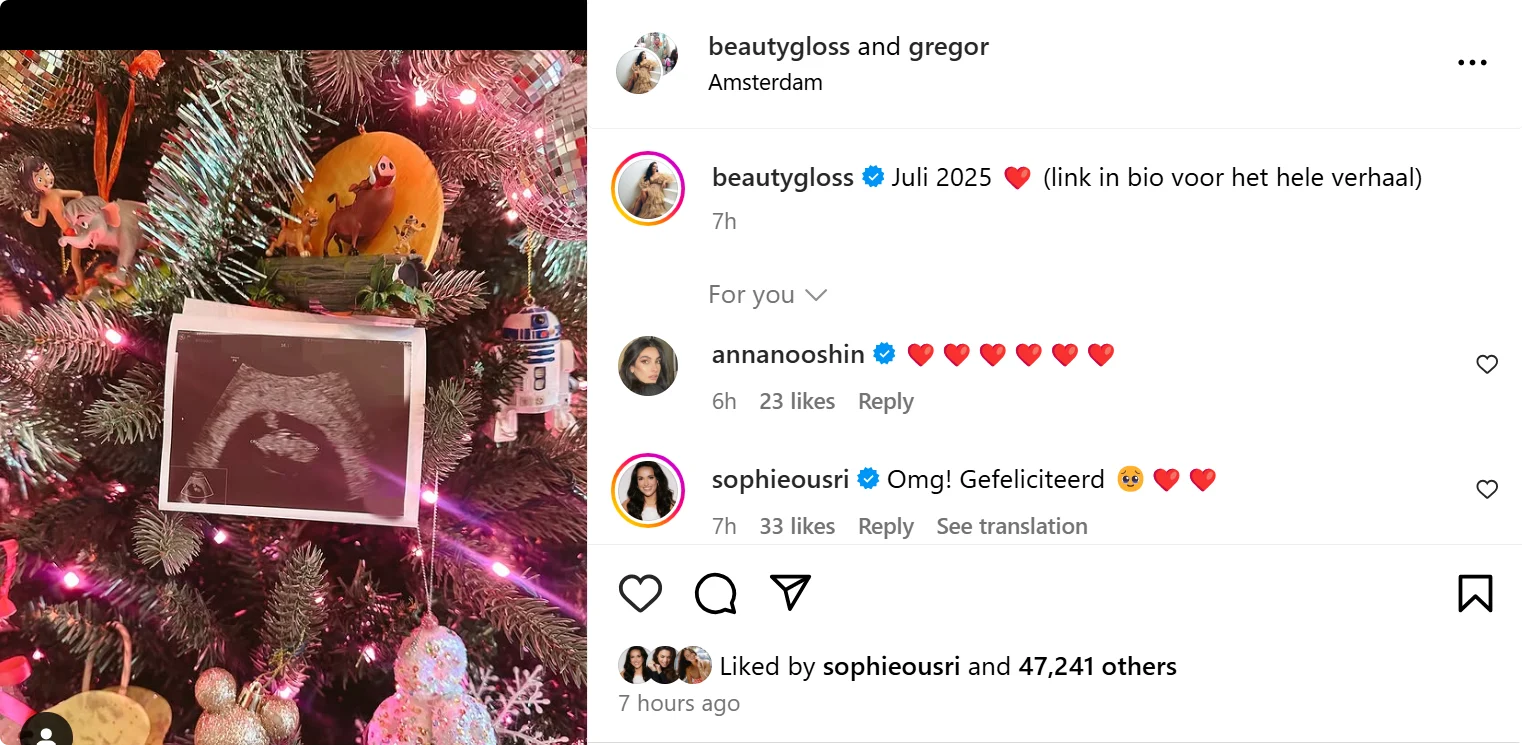Open the Amsterdam location link
Viewport: 1522px width, 745px height.
tap(765, 83)
